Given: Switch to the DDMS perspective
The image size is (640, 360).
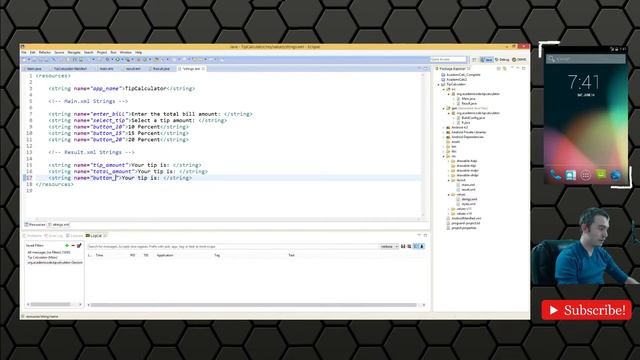Looking at the screenshot, I should pos(519,60).
